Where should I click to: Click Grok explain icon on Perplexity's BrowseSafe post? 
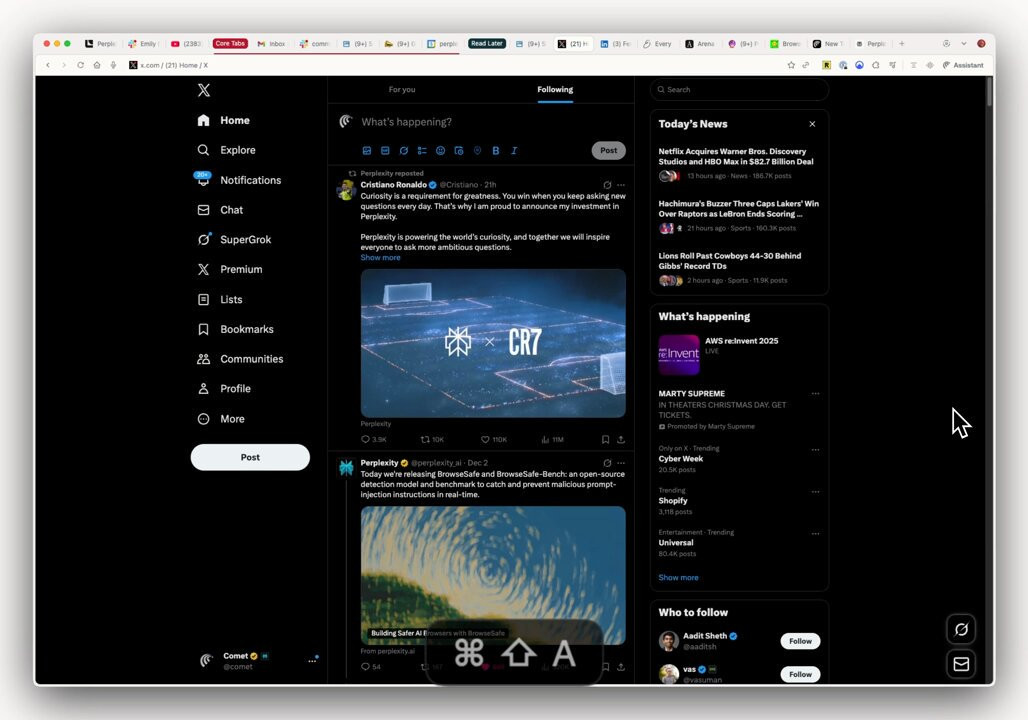coord(607,463)
